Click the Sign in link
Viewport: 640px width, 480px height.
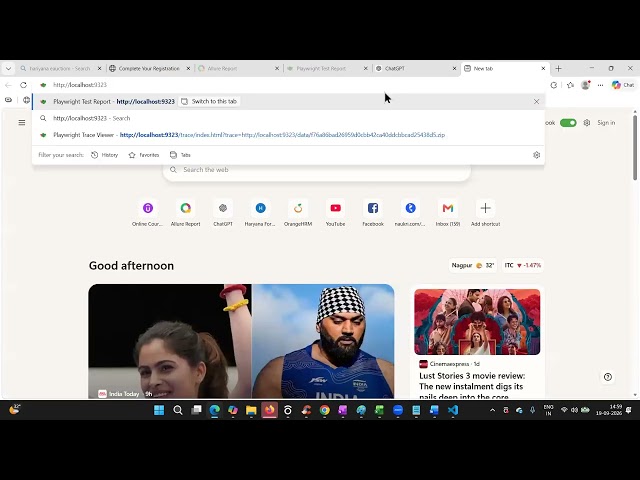606,123
